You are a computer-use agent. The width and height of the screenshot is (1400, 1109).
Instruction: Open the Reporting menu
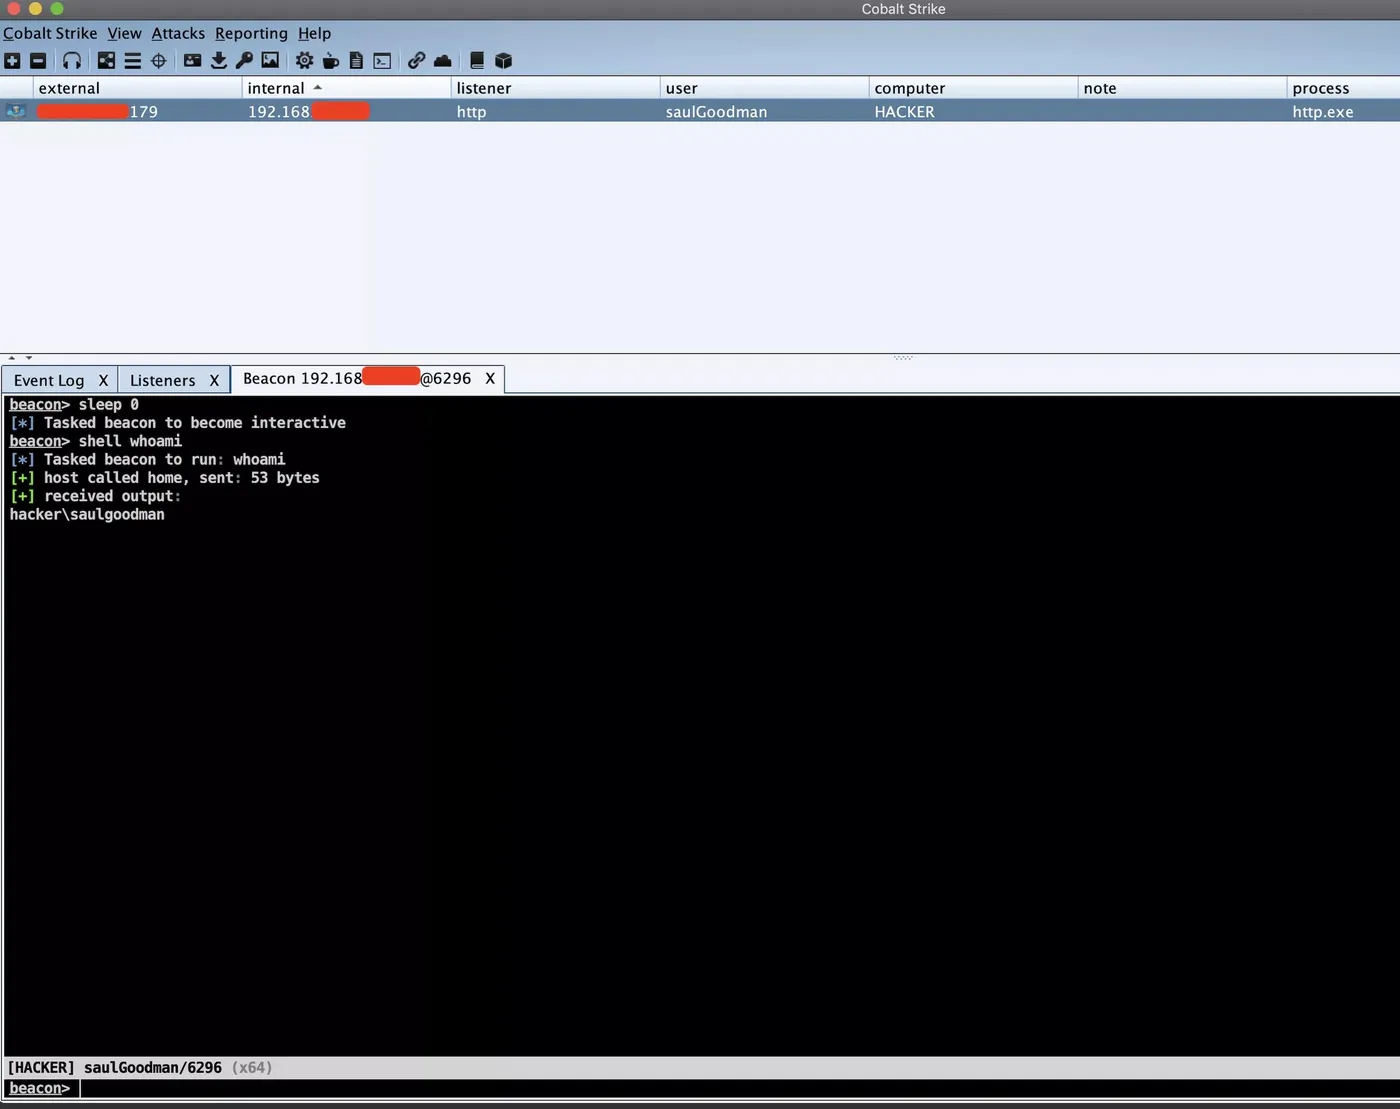pos(251,33)
